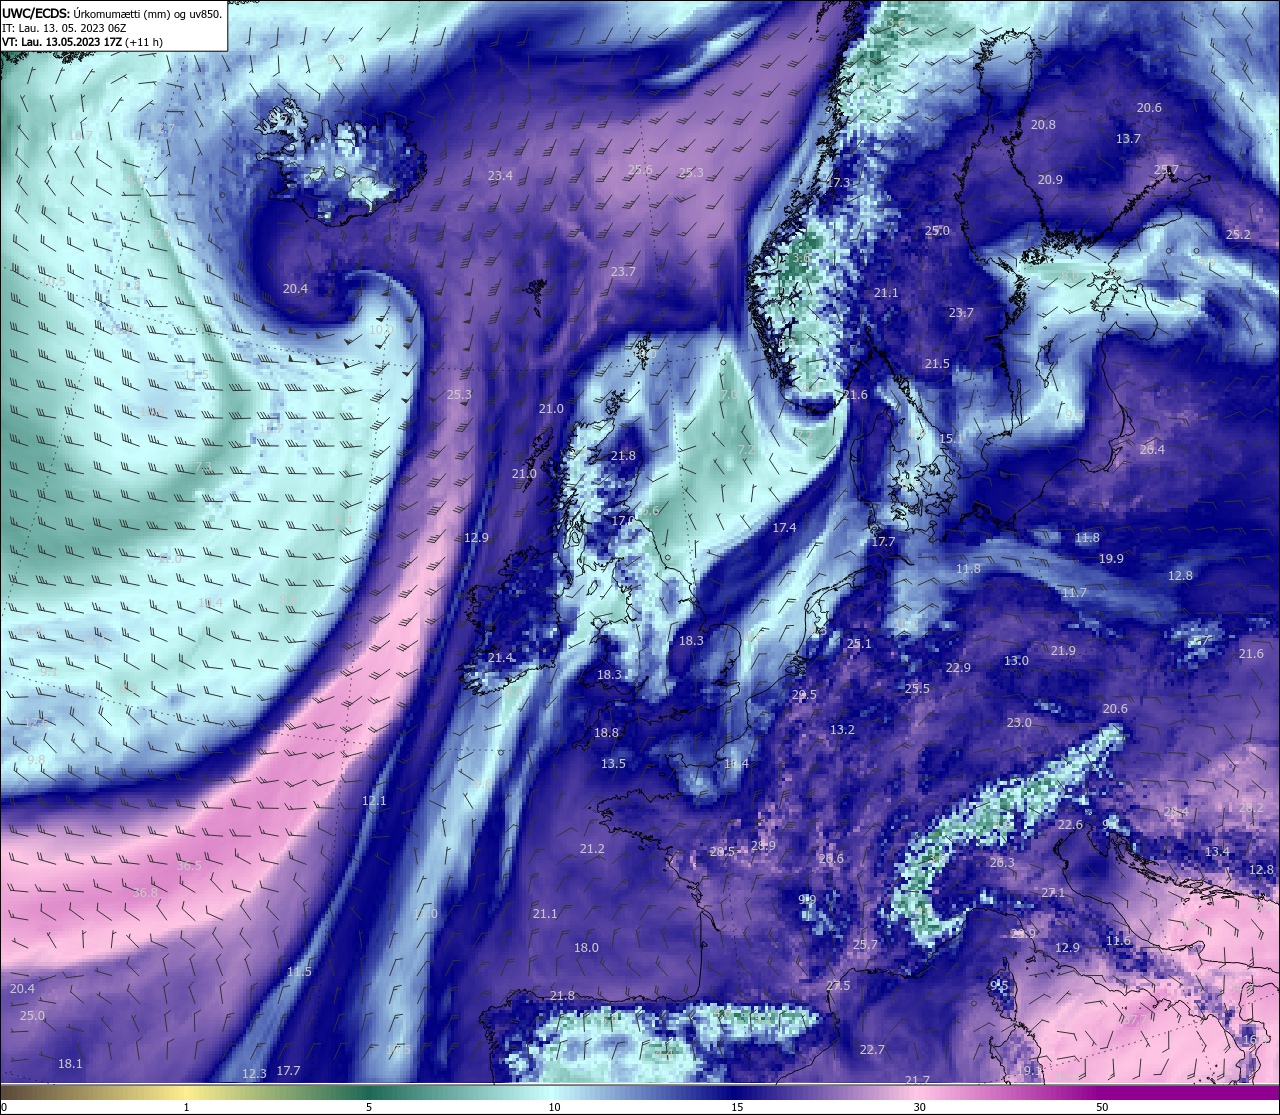Image resolution: width=1280 pixels, height=1115 pixels.
Task: Click the 25.1 map value
Action: click(x=859, y=644)
